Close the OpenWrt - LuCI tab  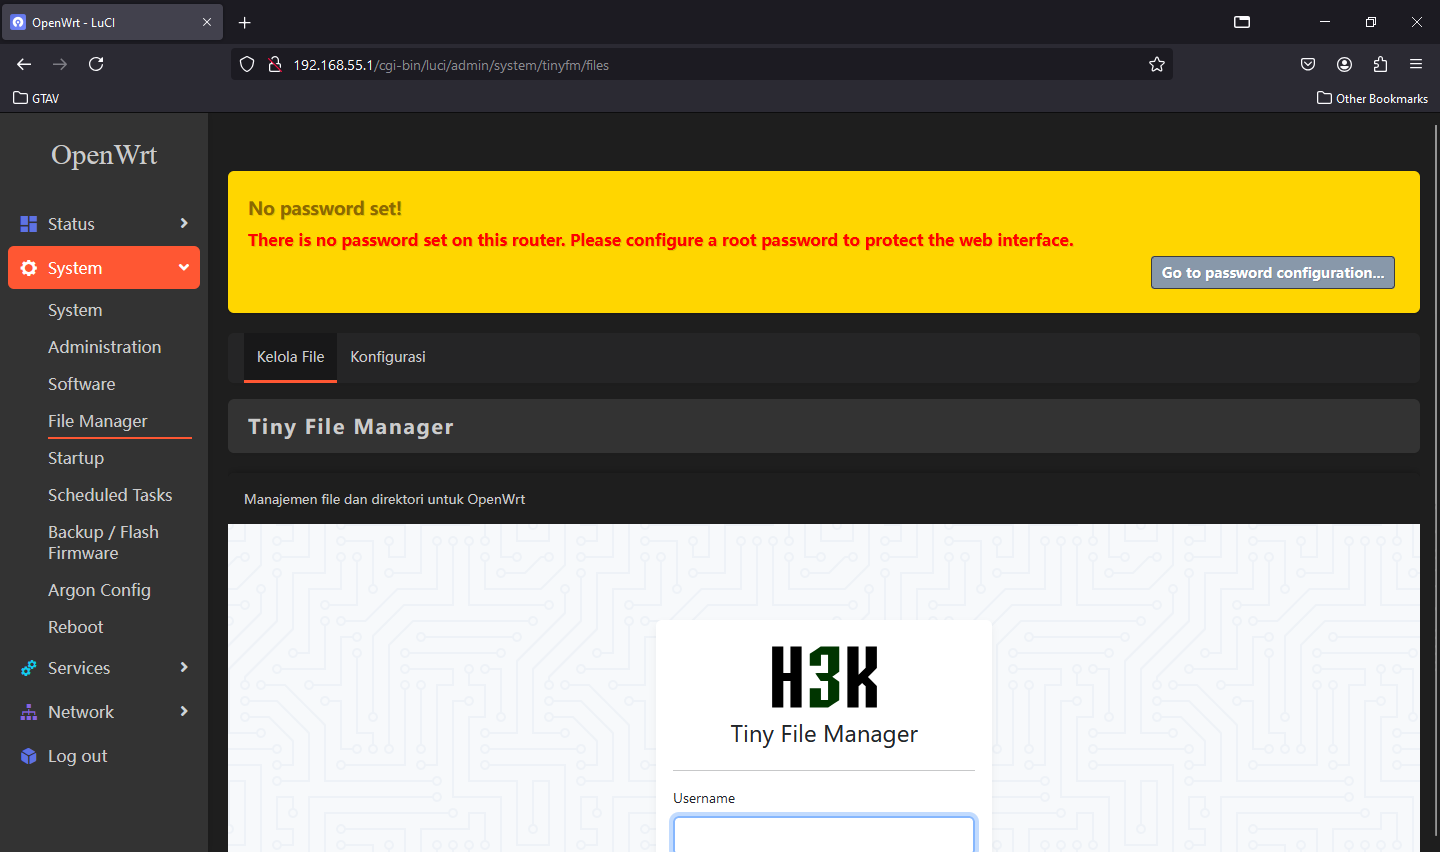pyautogui.click(x=207, y=22)
